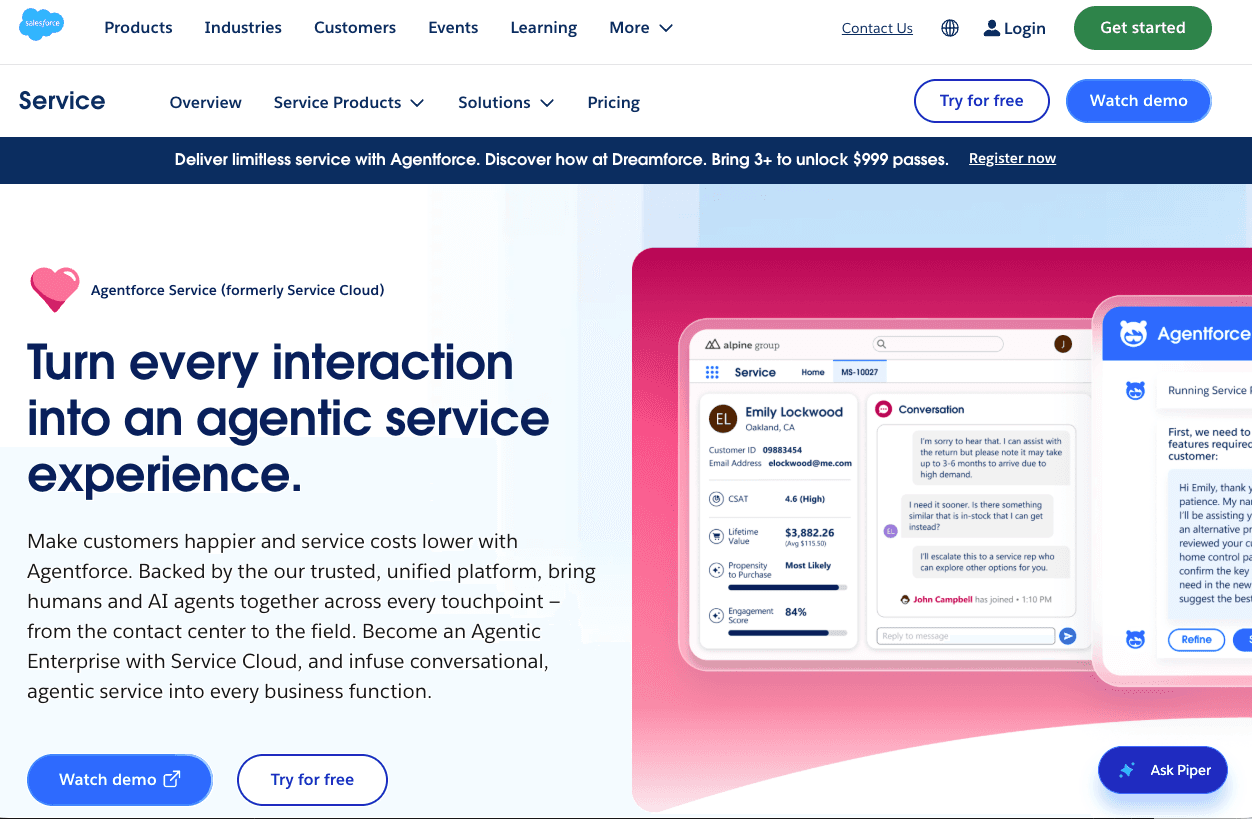
Task: Click the Lifetime Value cart icon
Action: (x=716, y=536)
